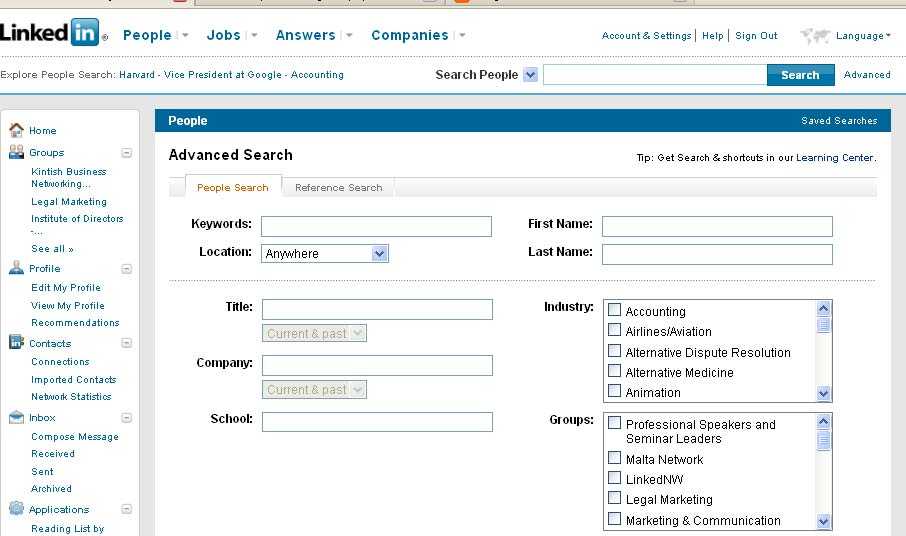
Task: Open Company Current & past dropdown
Action: (314, 389)
